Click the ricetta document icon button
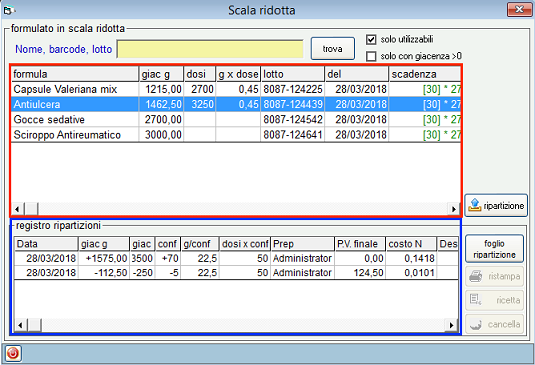 click(x=494, y=300)
